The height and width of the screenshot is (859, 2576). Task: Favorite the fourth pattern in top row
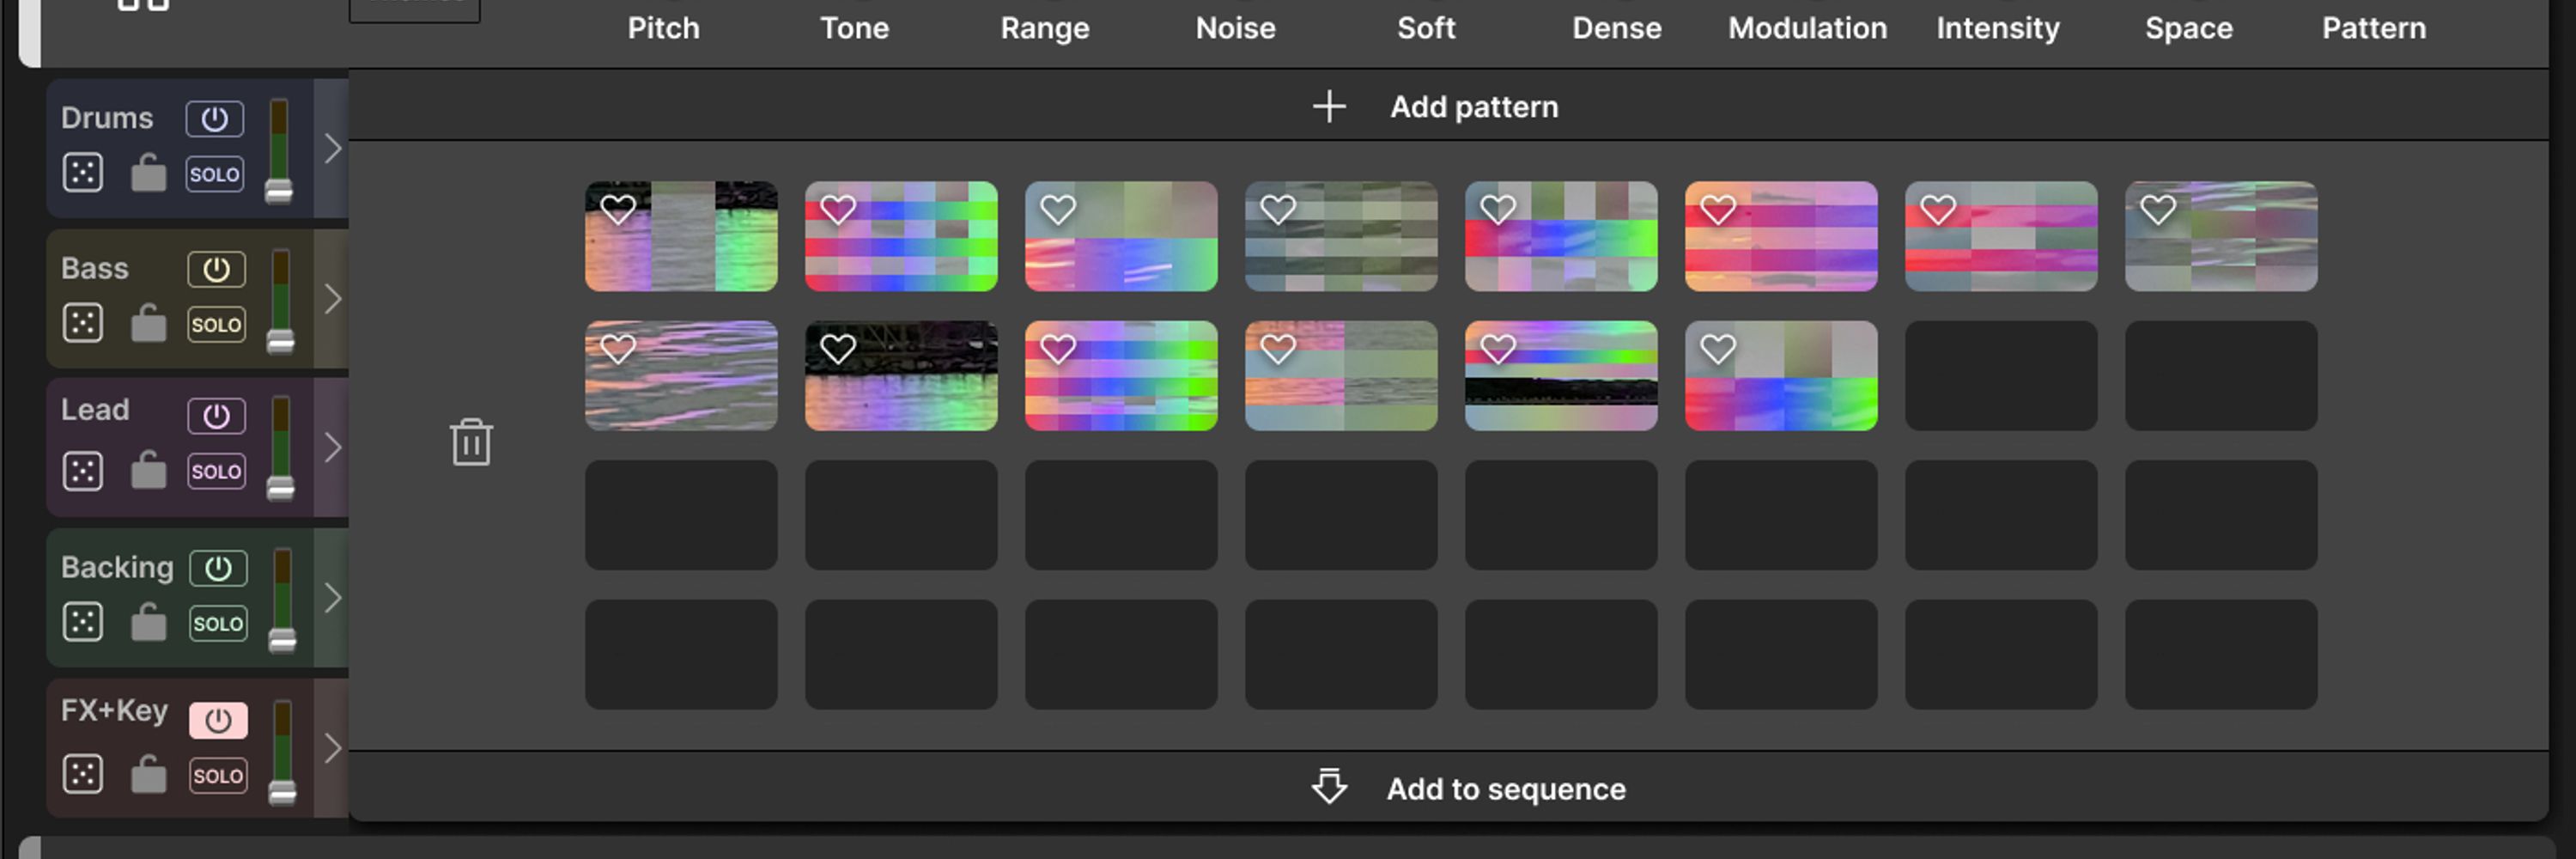pos(1278,209)
